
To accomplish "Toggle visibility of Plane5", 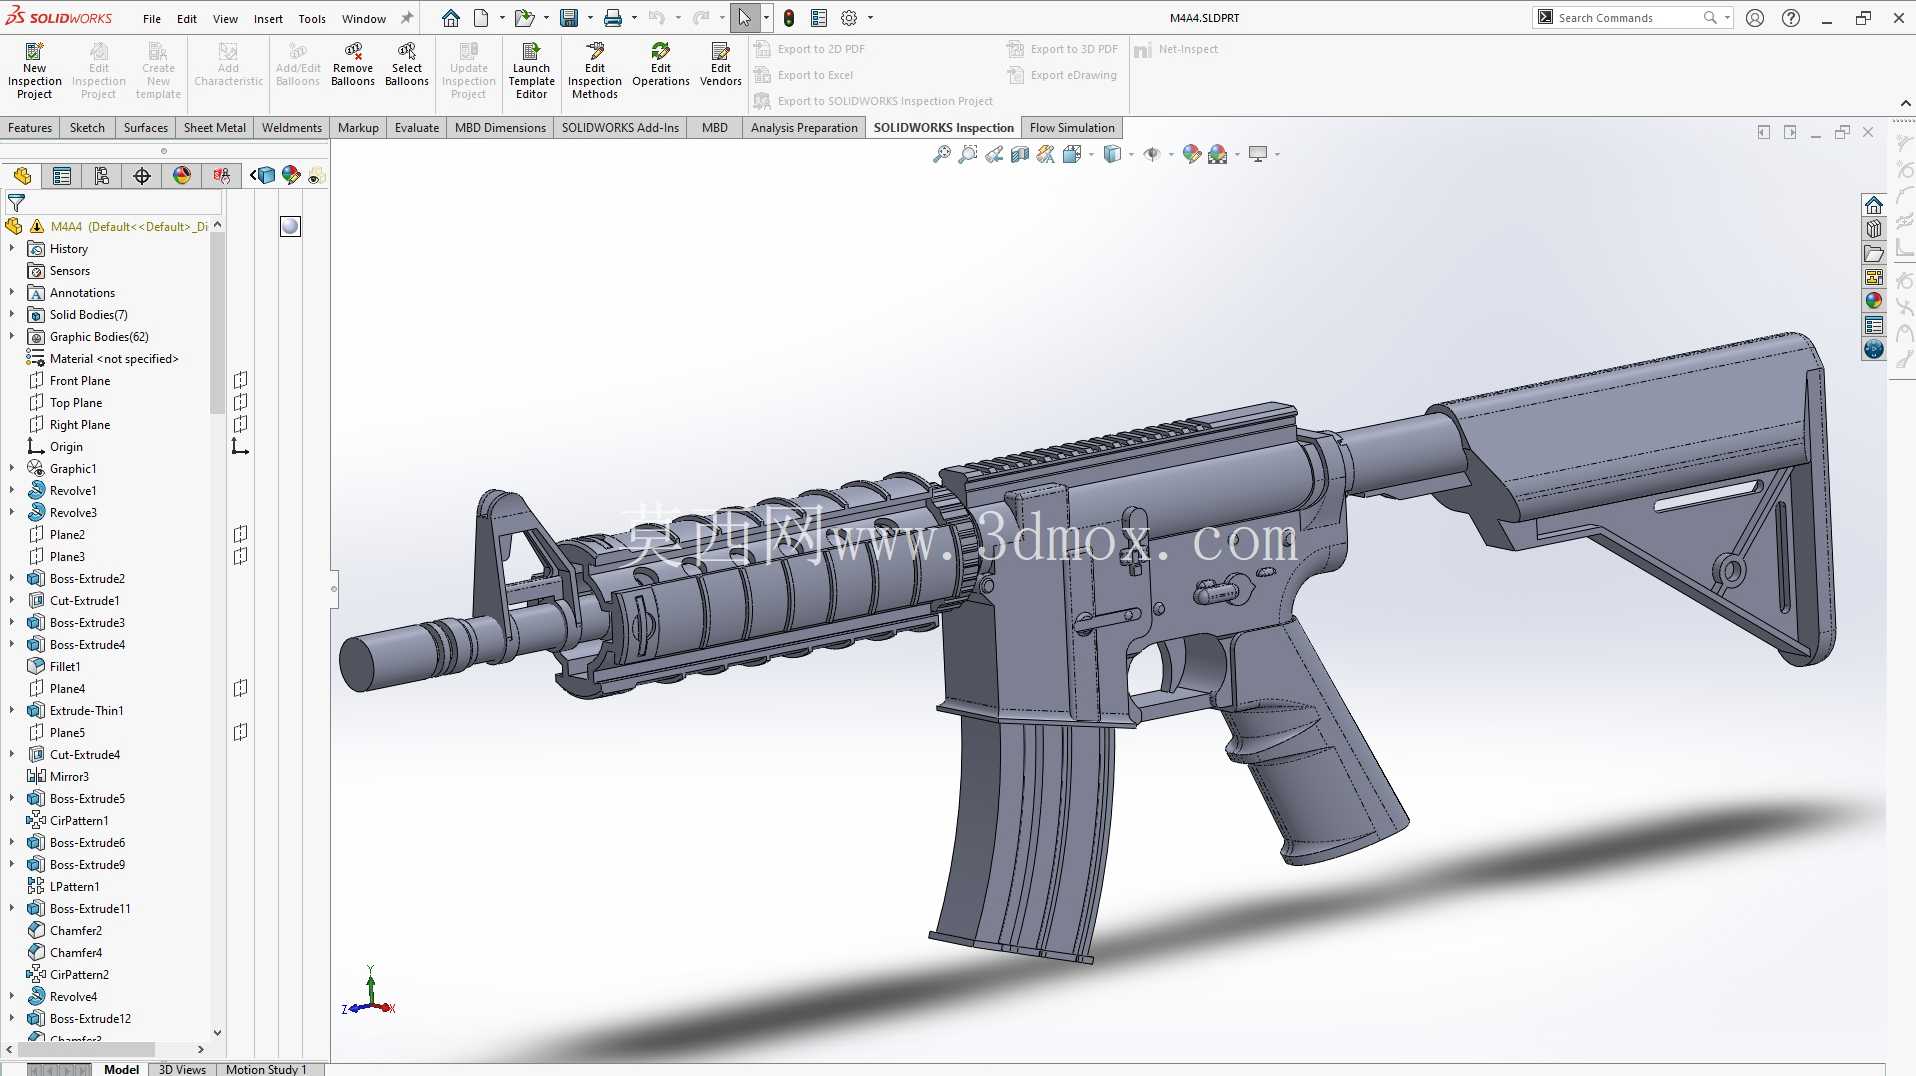I will coord(240,732).
